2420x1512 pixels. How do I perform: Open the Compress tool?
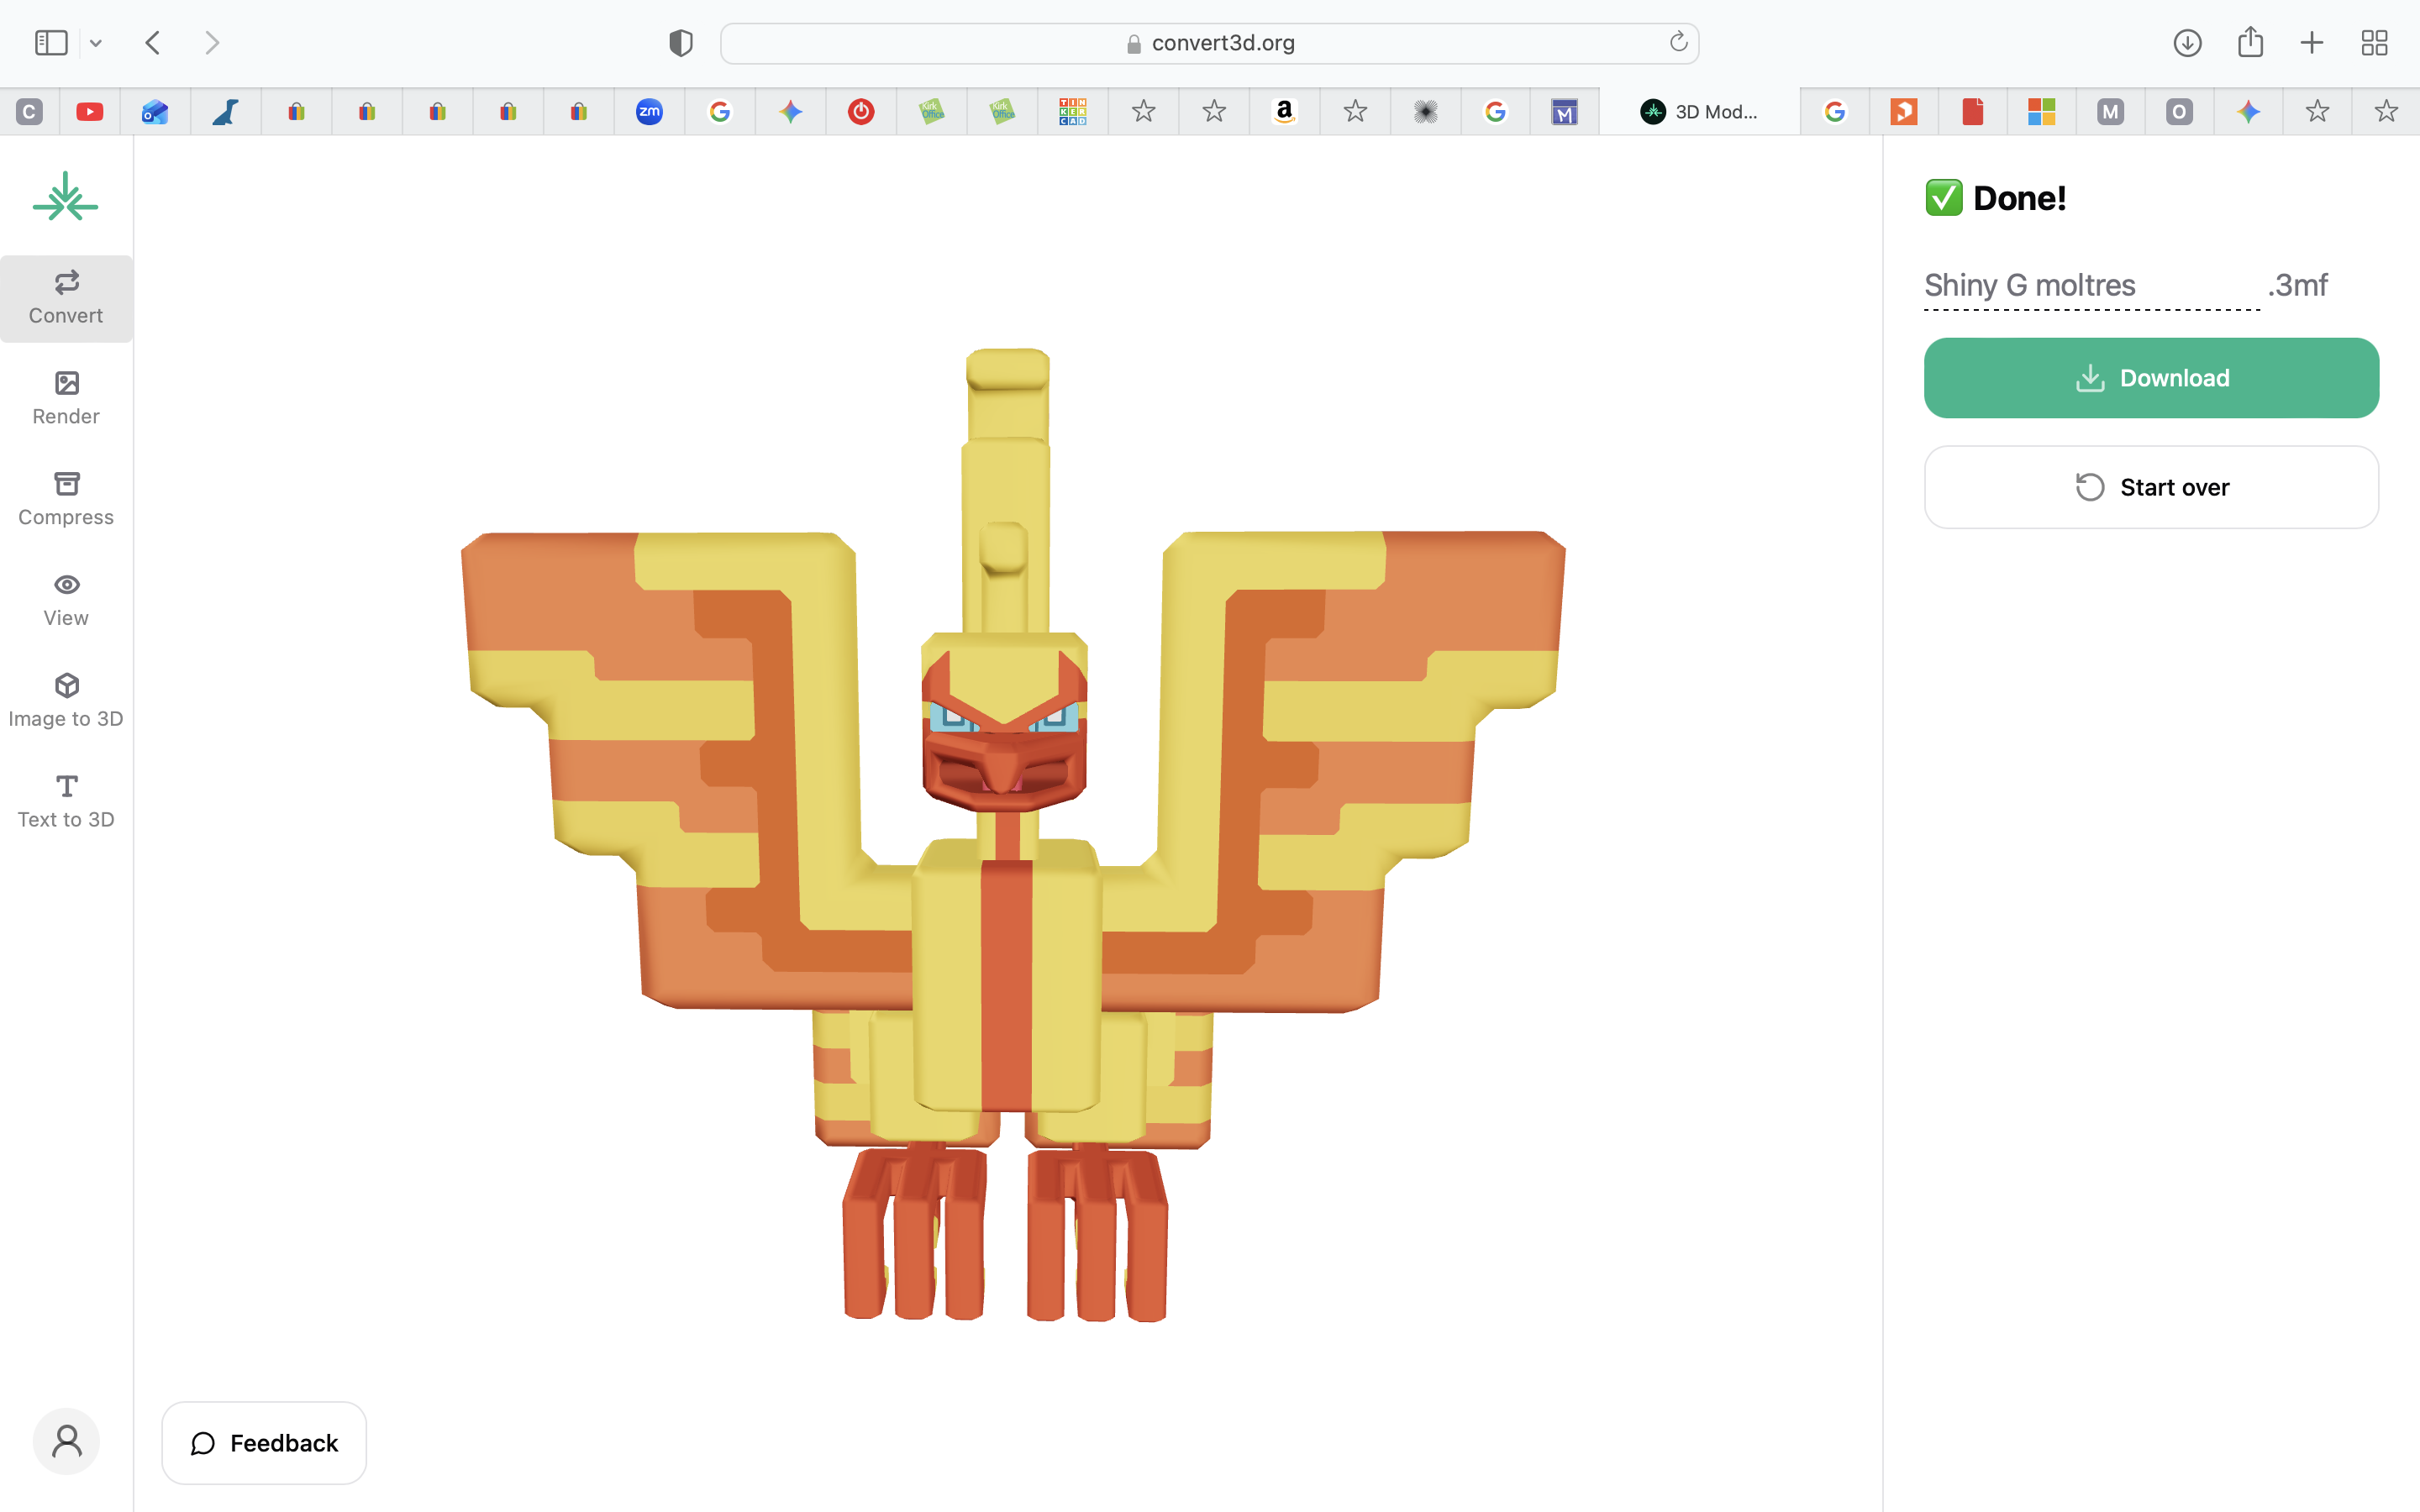pyautogui.click(x=66, y=500)
